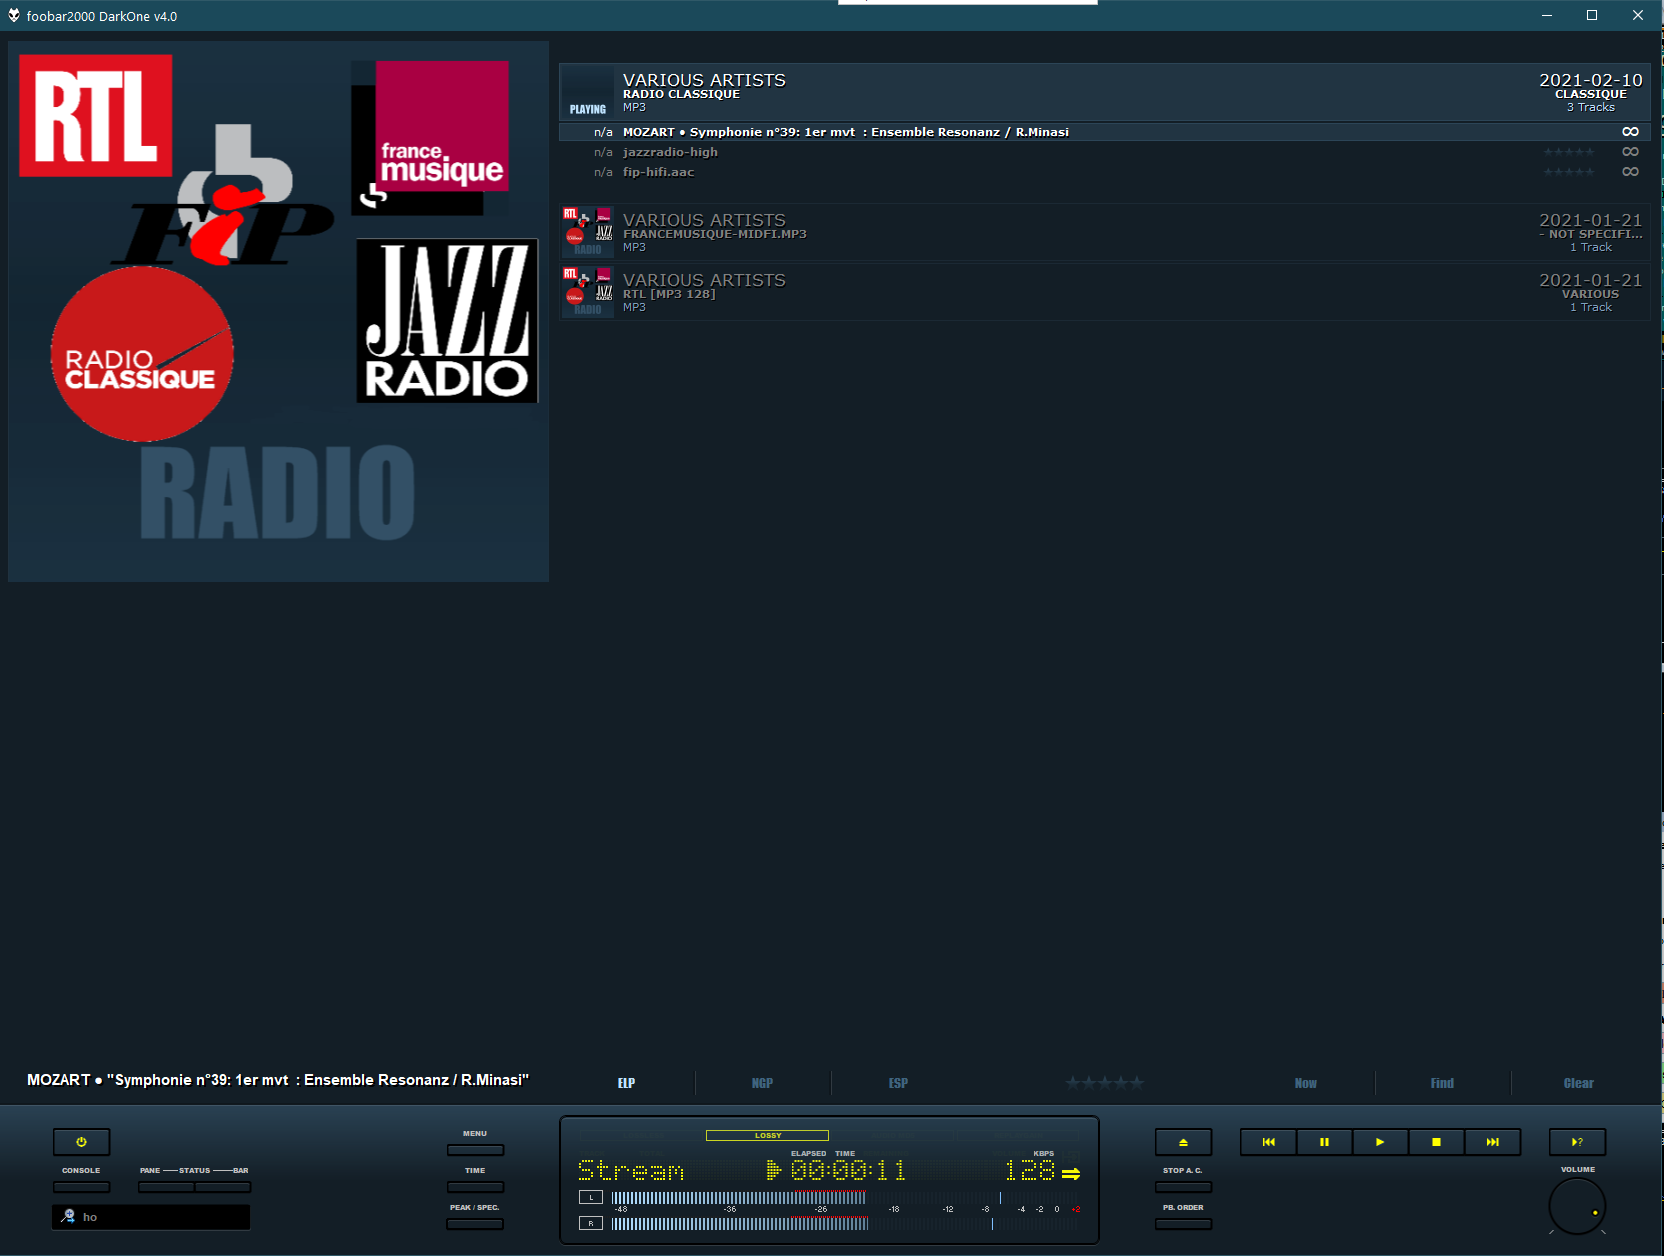The width and height of the screenshot is (1664, 1256).
Task: Select the fip-hifi.aac track
Action: pos(1104,172)
